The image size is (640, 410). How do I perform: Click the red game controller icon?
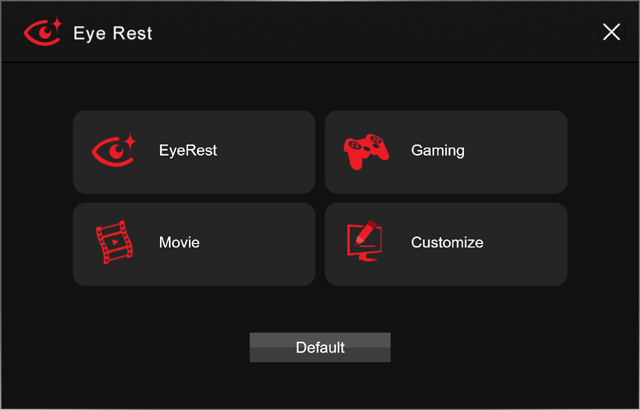367,152
